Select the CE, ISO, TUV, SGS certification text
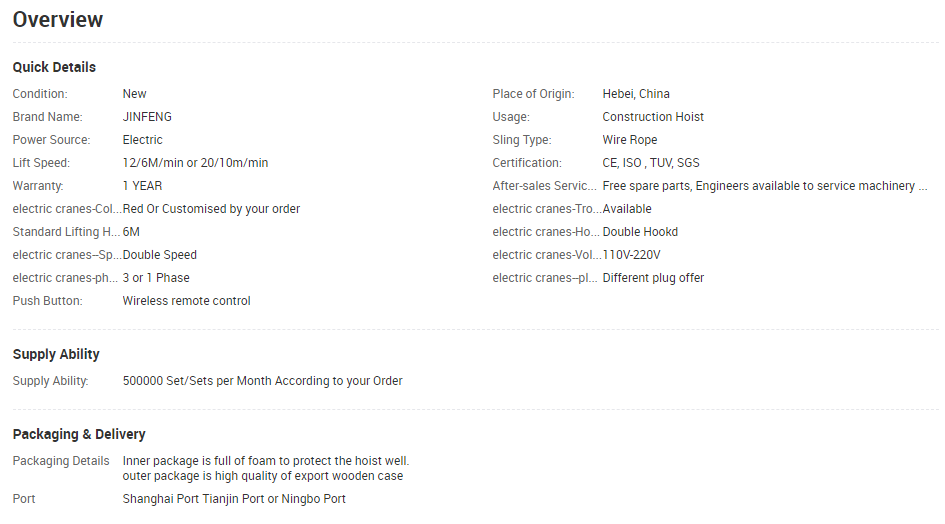This screenshot has height=524, width=945. [x=651, y=163]
